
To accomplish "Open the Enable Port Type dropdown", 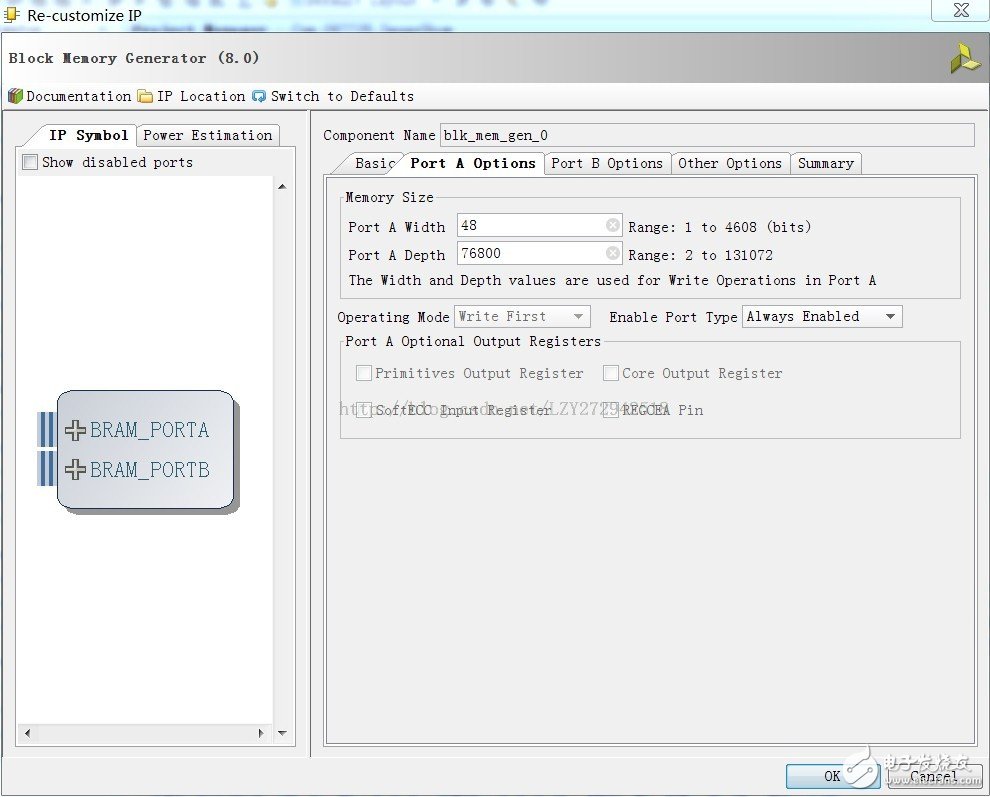I will click(x=821, y=317).
